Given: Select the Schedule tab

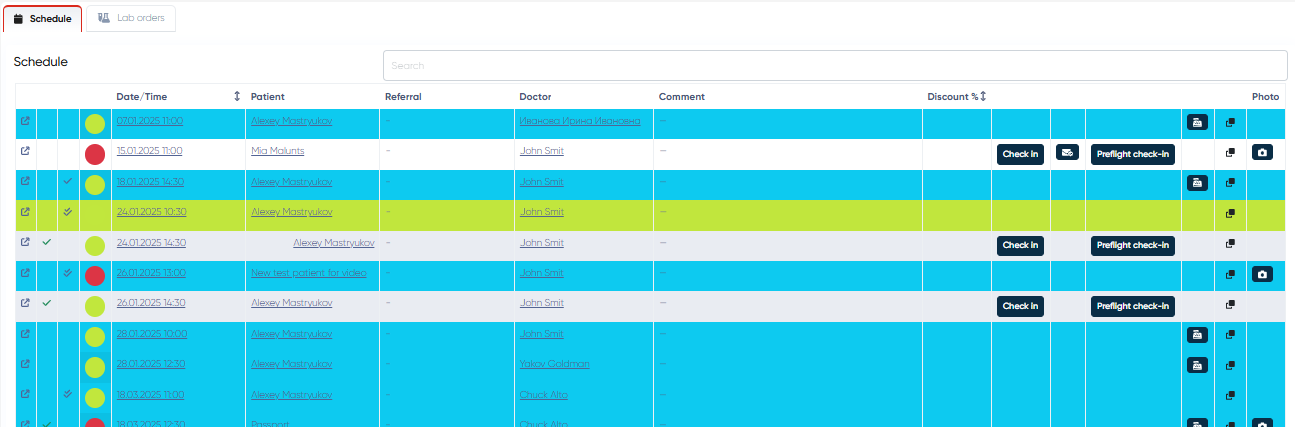Looking at the screenshot, I should coord(42,18).
